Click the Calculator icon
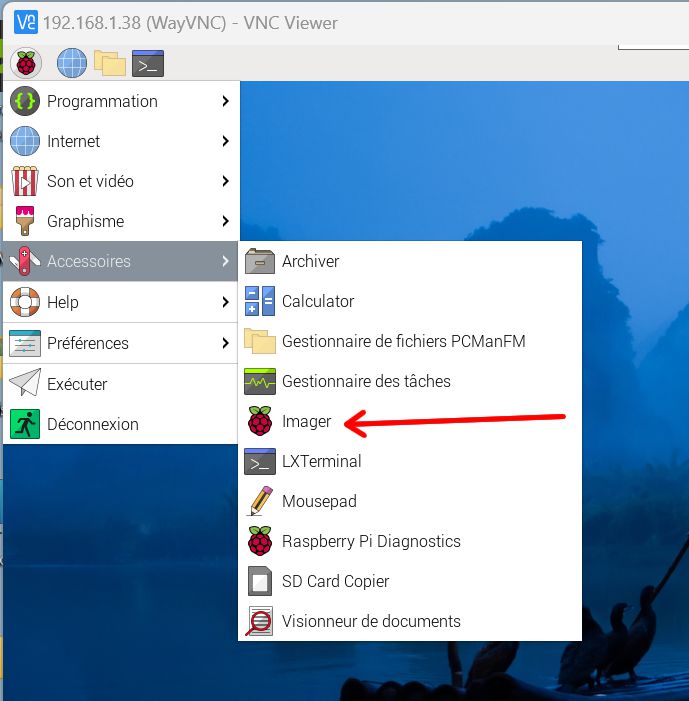689x701 pixels. (x=260, y=301)
